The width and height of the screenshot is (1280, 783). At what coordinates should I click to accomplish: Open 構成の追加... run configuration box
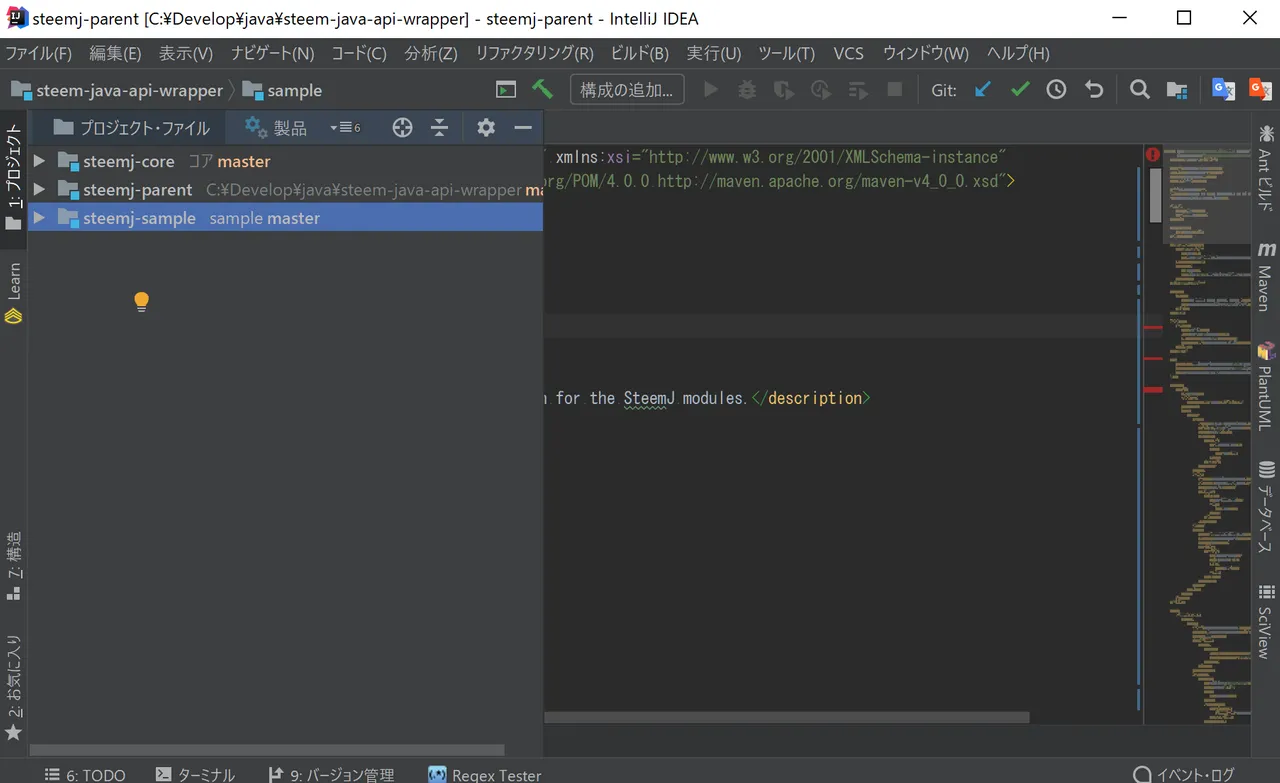[x=627, y=89]
